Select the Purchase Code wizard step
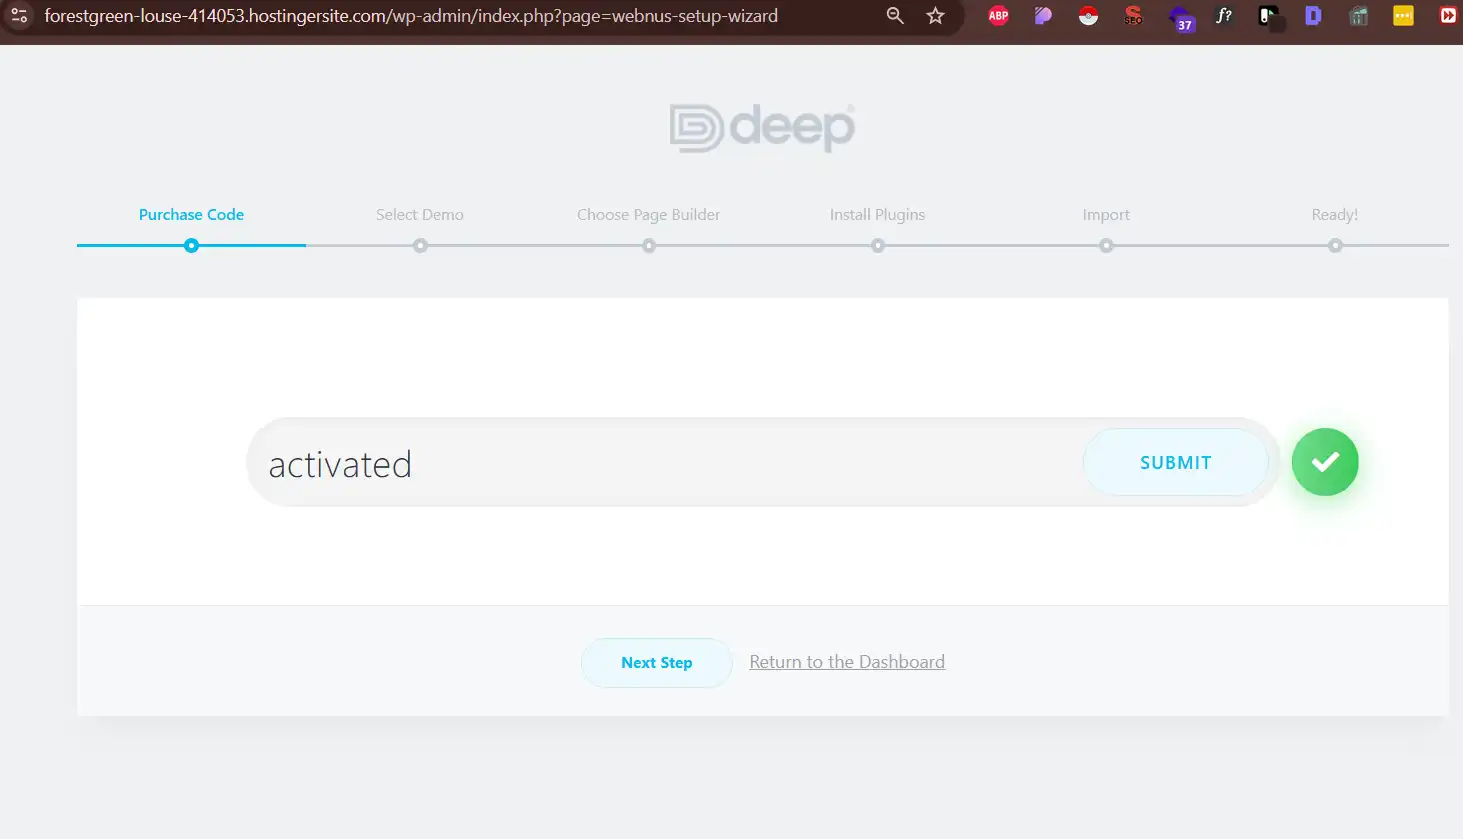Viewport: 1463px width, 839px height. (x=191, y=214)
